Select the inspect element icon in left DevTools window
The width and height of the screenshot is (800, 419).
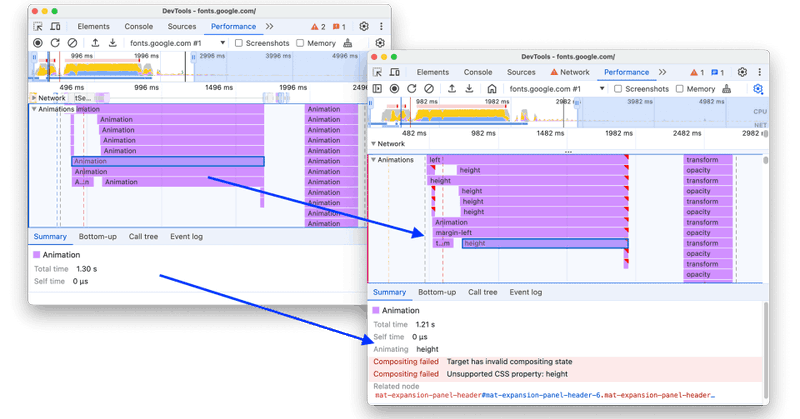[x=38, y=27]
